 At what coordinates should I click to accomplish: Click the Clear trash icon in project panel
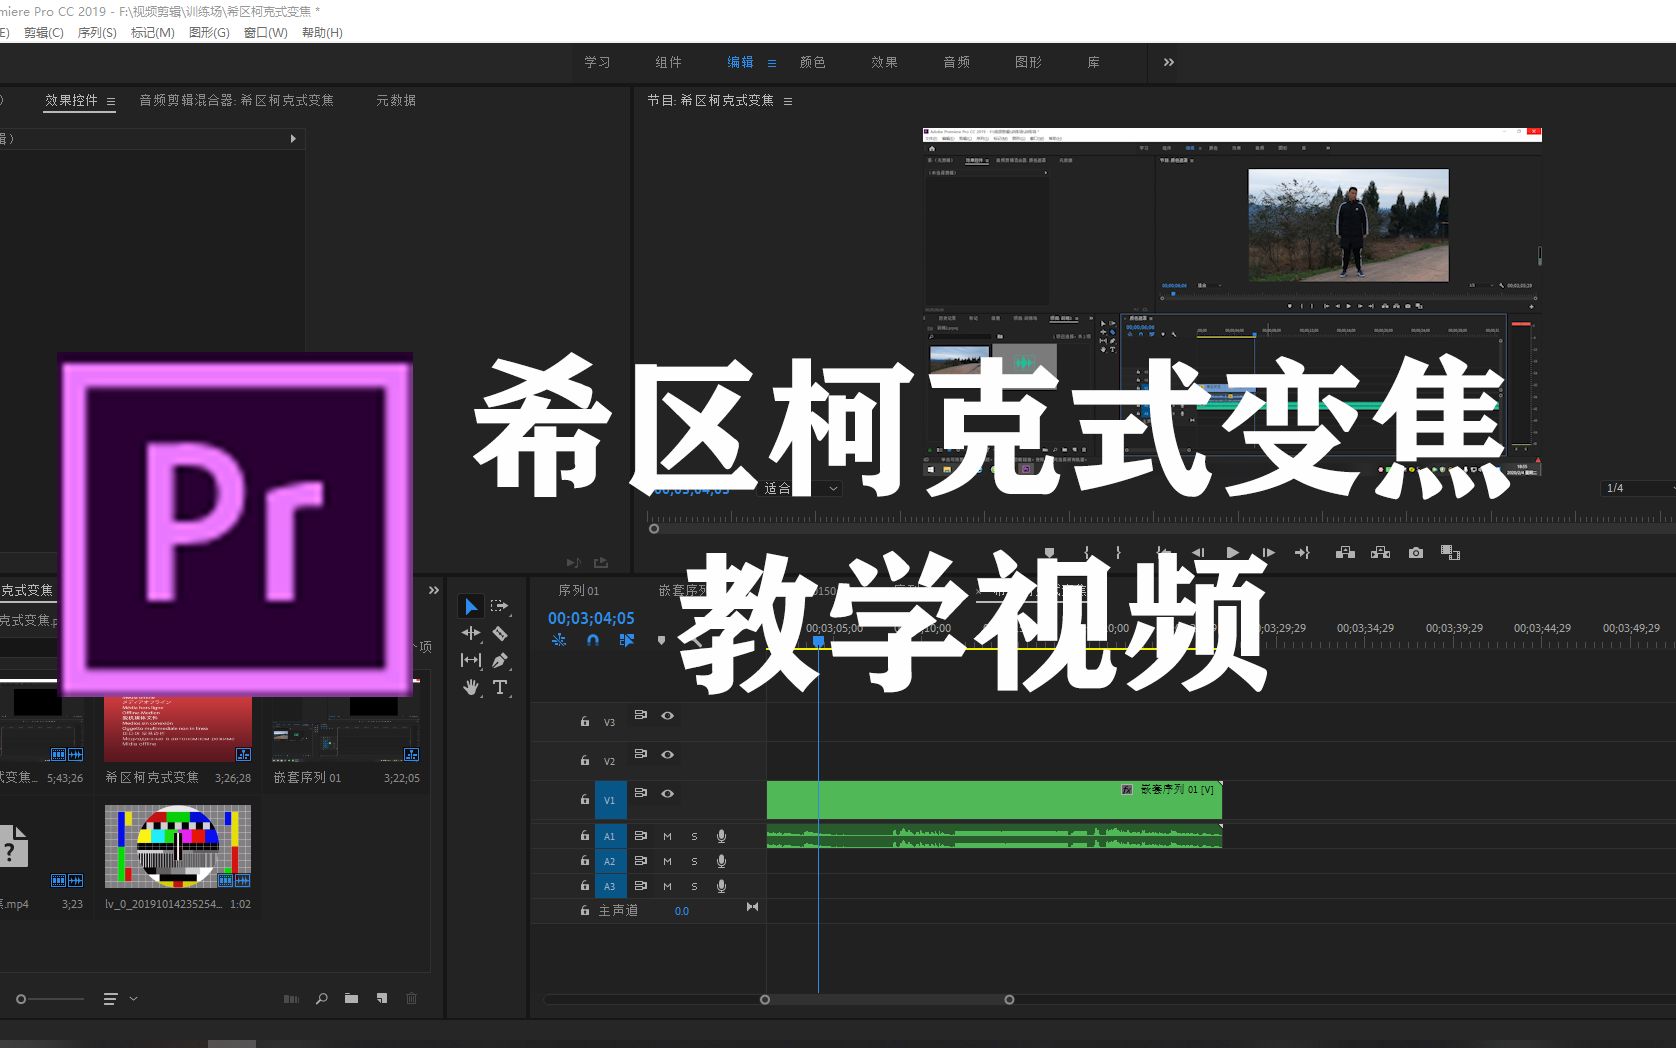tap(411, 998)
